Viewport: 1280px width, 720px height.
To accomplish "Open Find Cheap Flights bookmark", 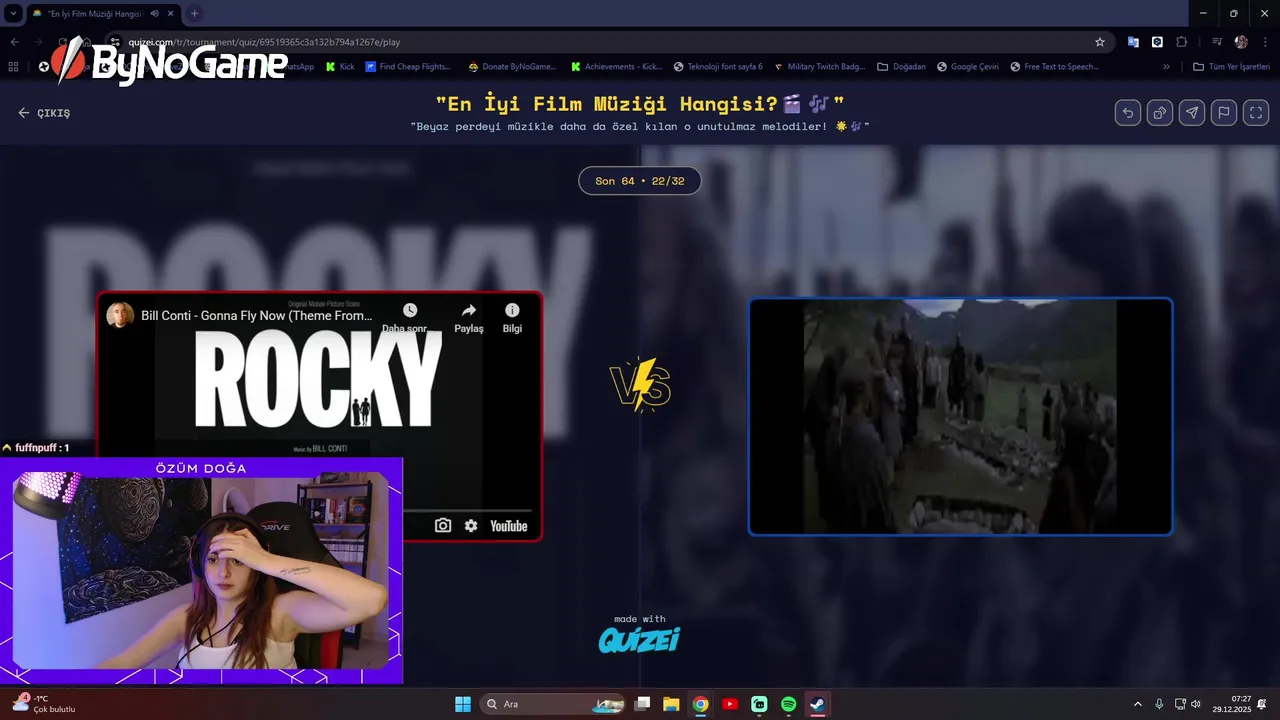I will pyautogui.click(x=408, y=67).
